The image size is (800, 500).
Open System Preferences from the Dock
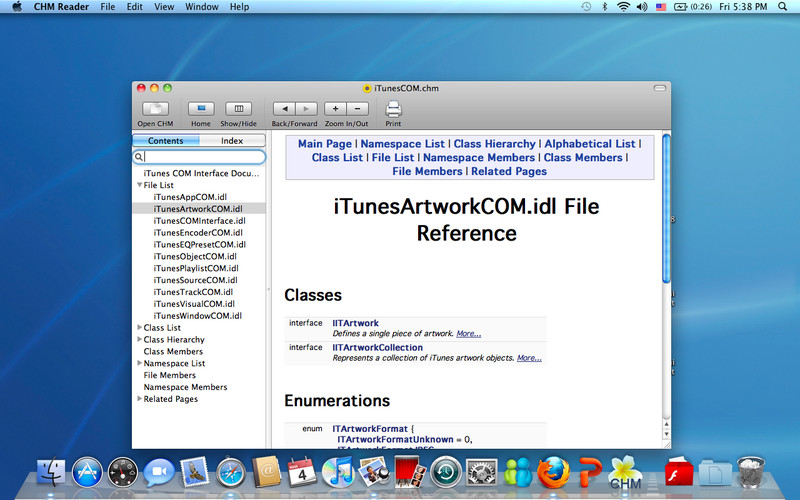pyautogui.click(x=482, y=472)
